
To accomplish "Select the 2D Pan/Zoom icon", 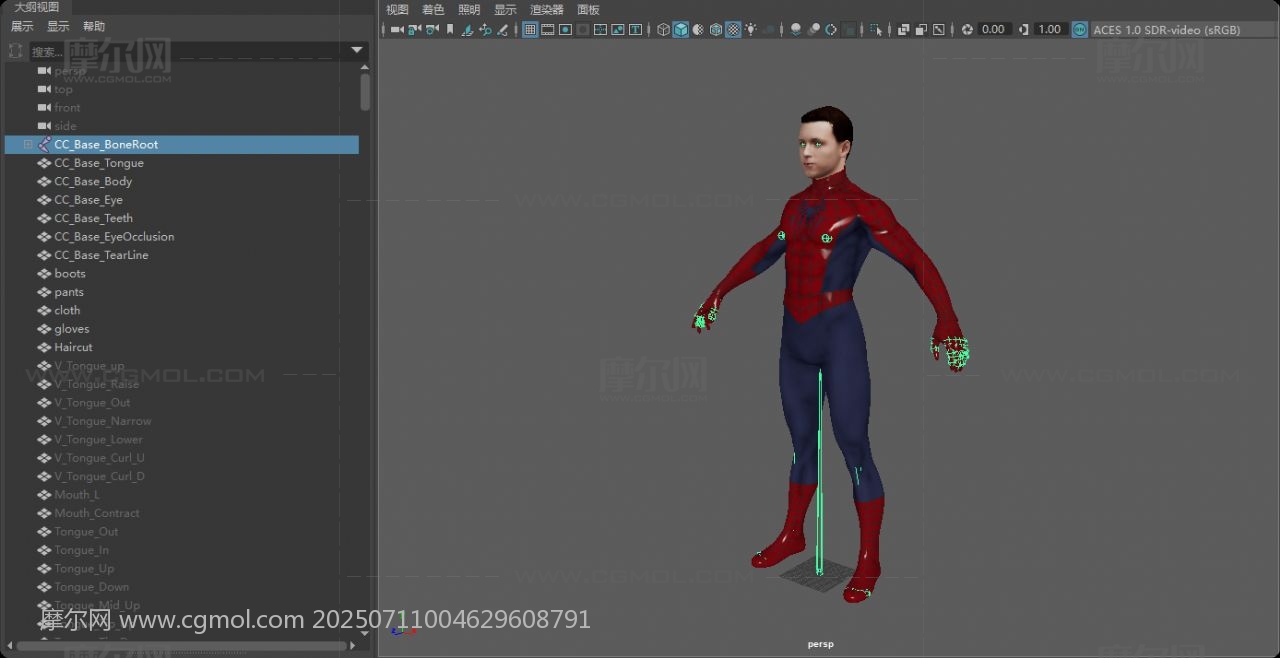I will [x=485, y=30].
